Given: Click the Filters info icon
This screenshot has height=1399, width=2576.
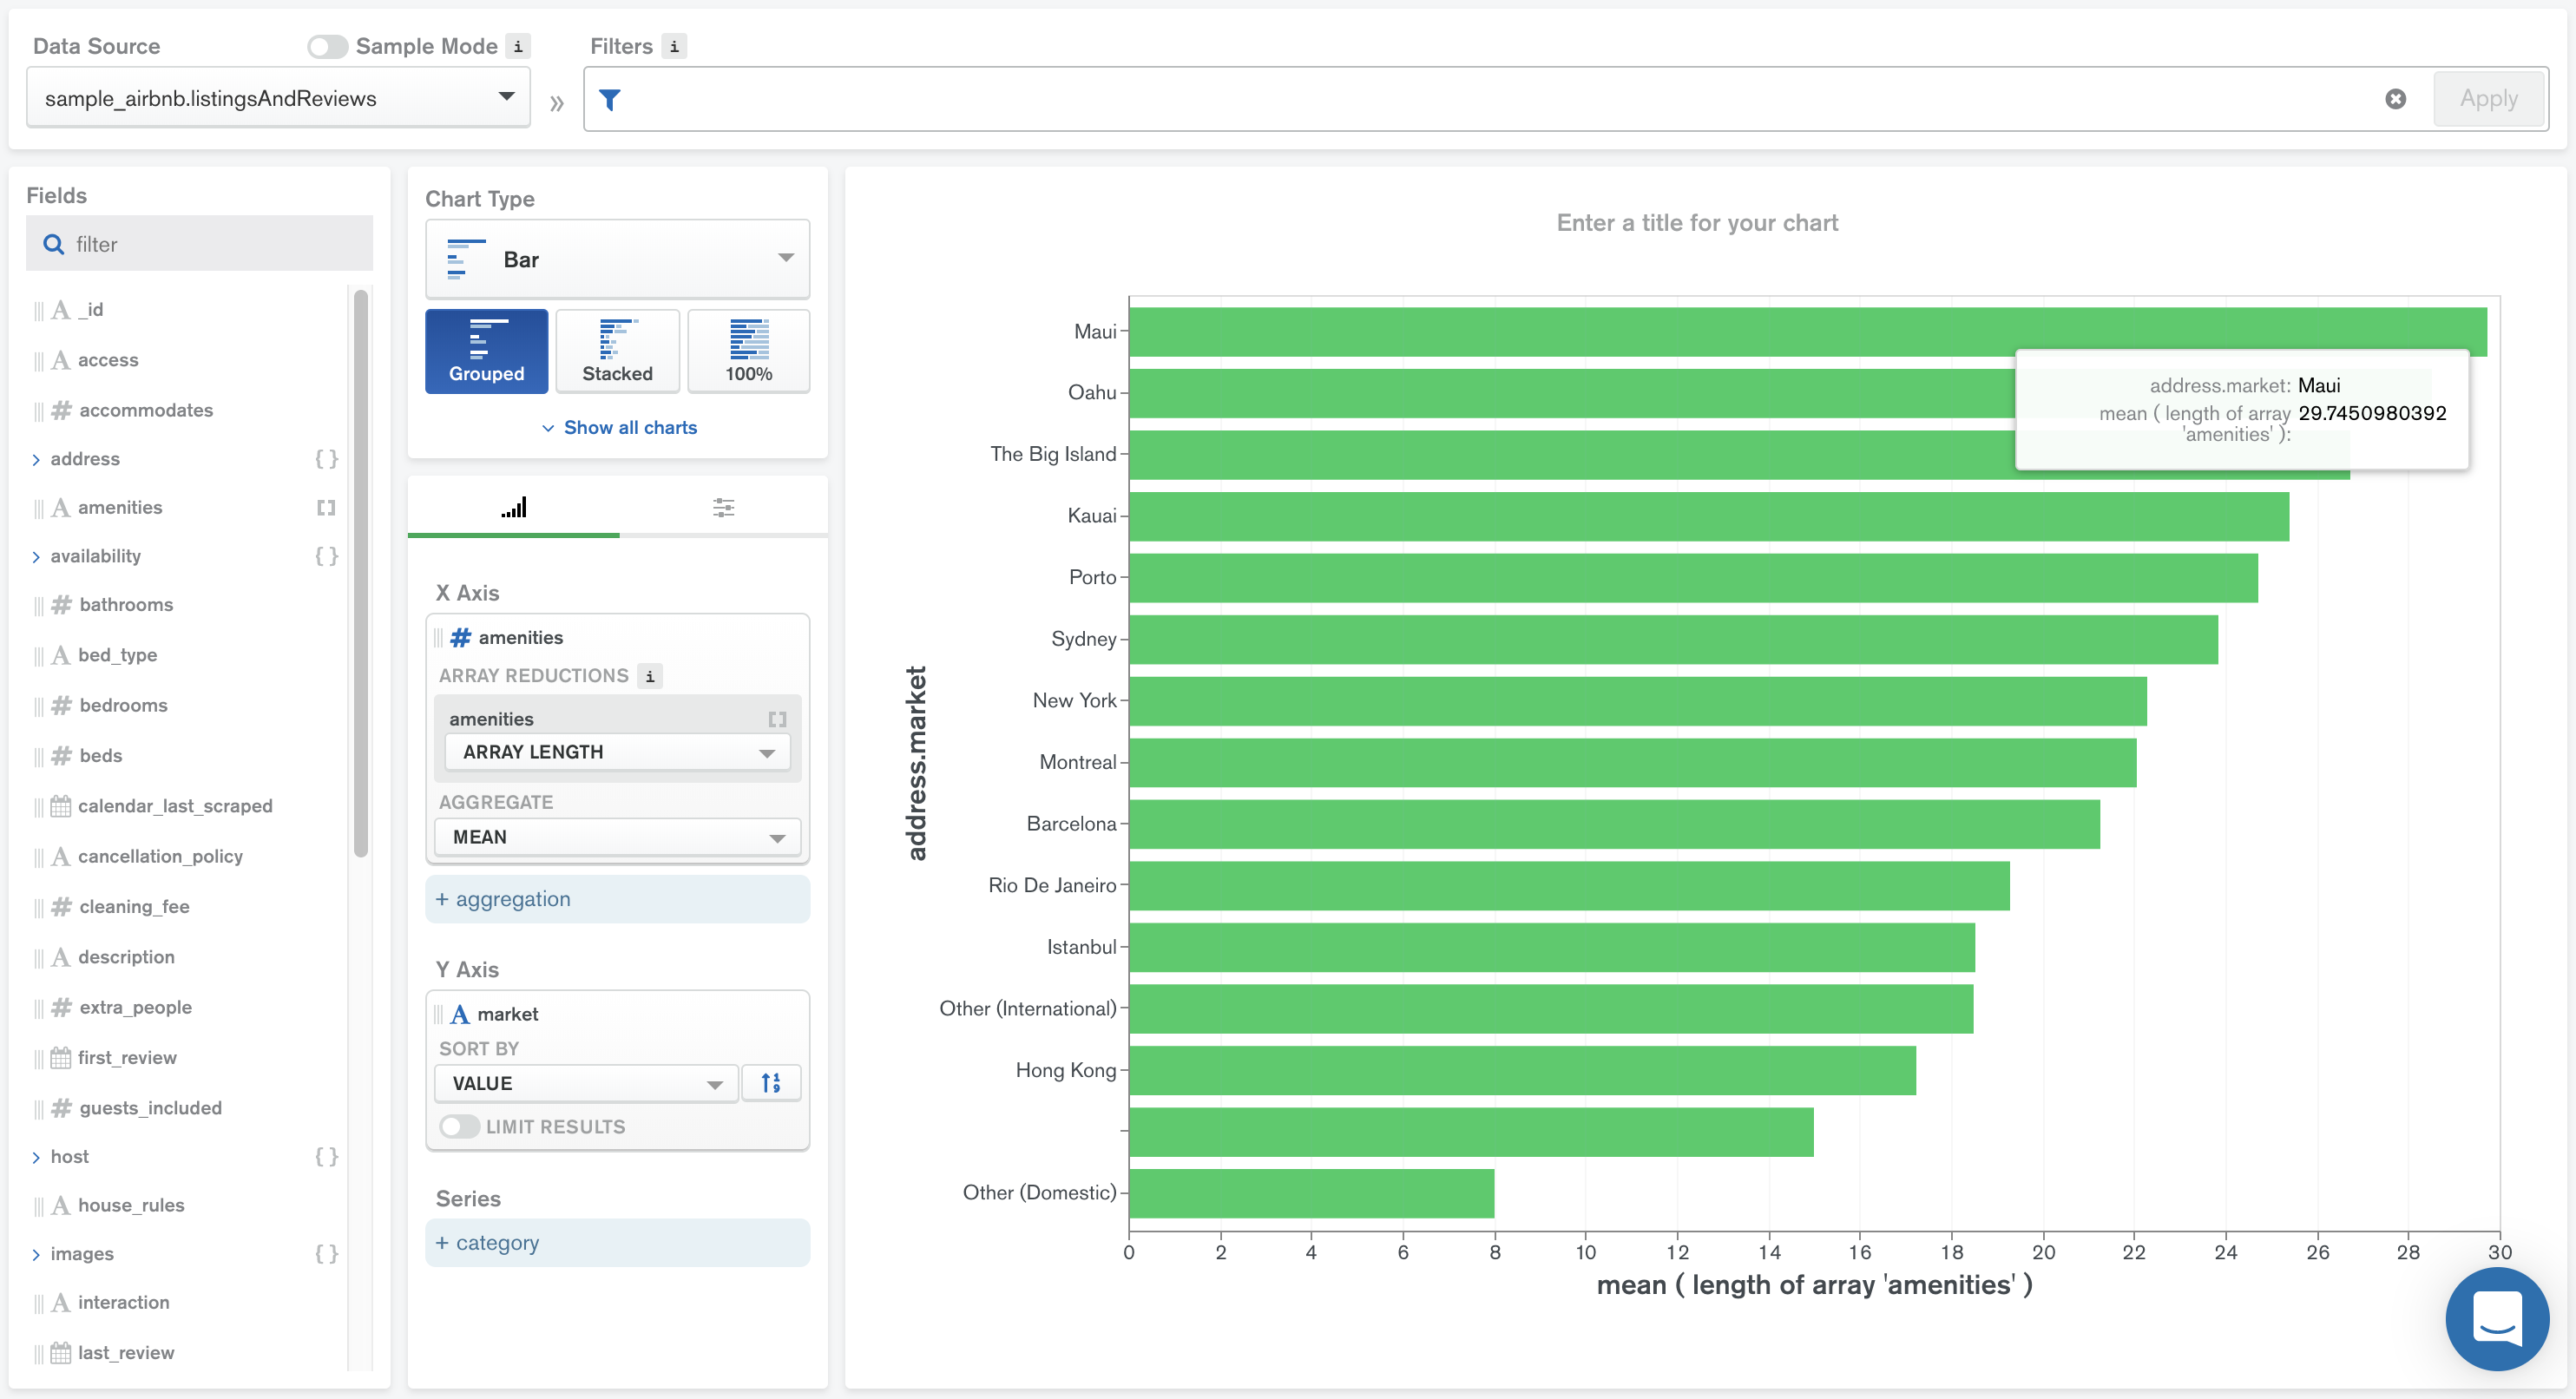Looking at the screenshot, I should (674, 46).
